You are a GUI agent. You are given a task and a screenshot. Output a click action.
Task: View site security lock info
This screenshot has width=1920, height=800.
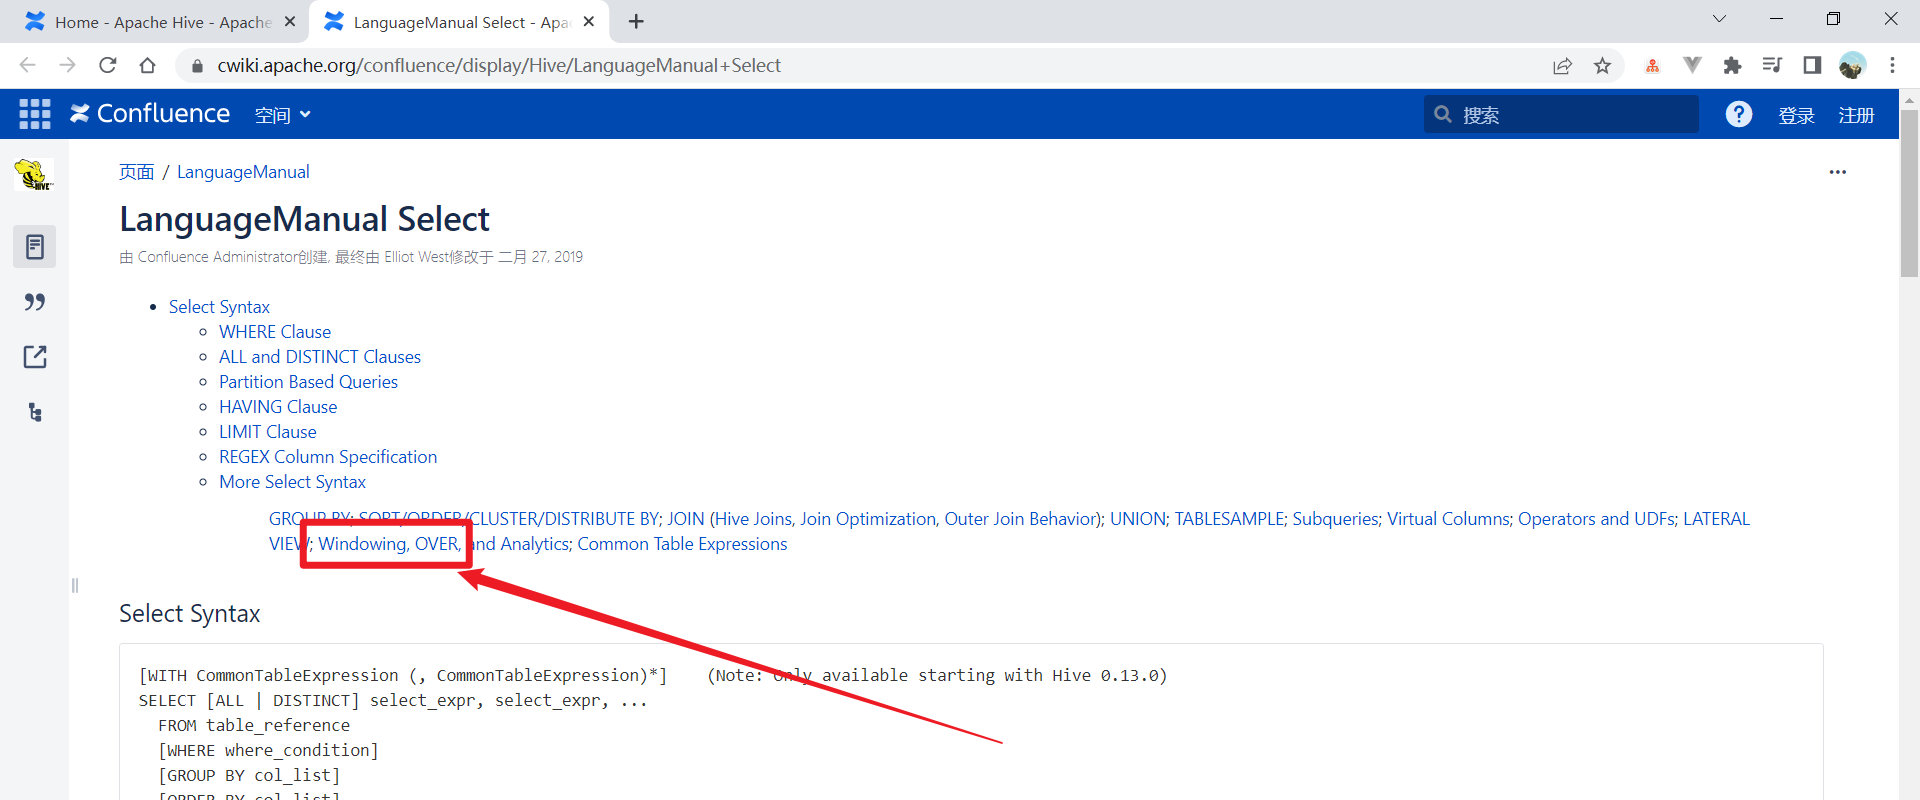click(x=197, y=66)
